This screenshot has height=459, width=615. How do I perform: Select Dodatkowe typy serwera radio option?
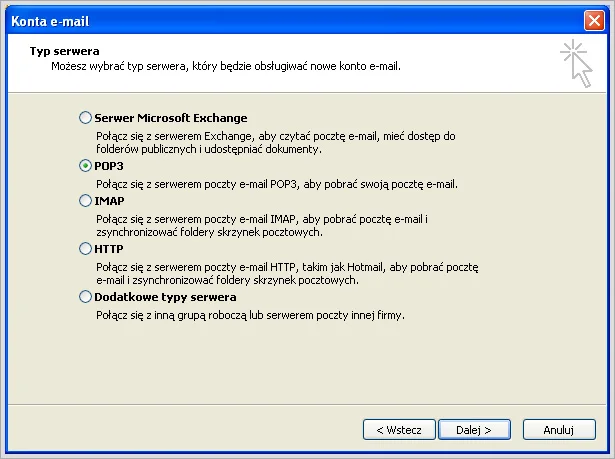click(x=85, y=297)
